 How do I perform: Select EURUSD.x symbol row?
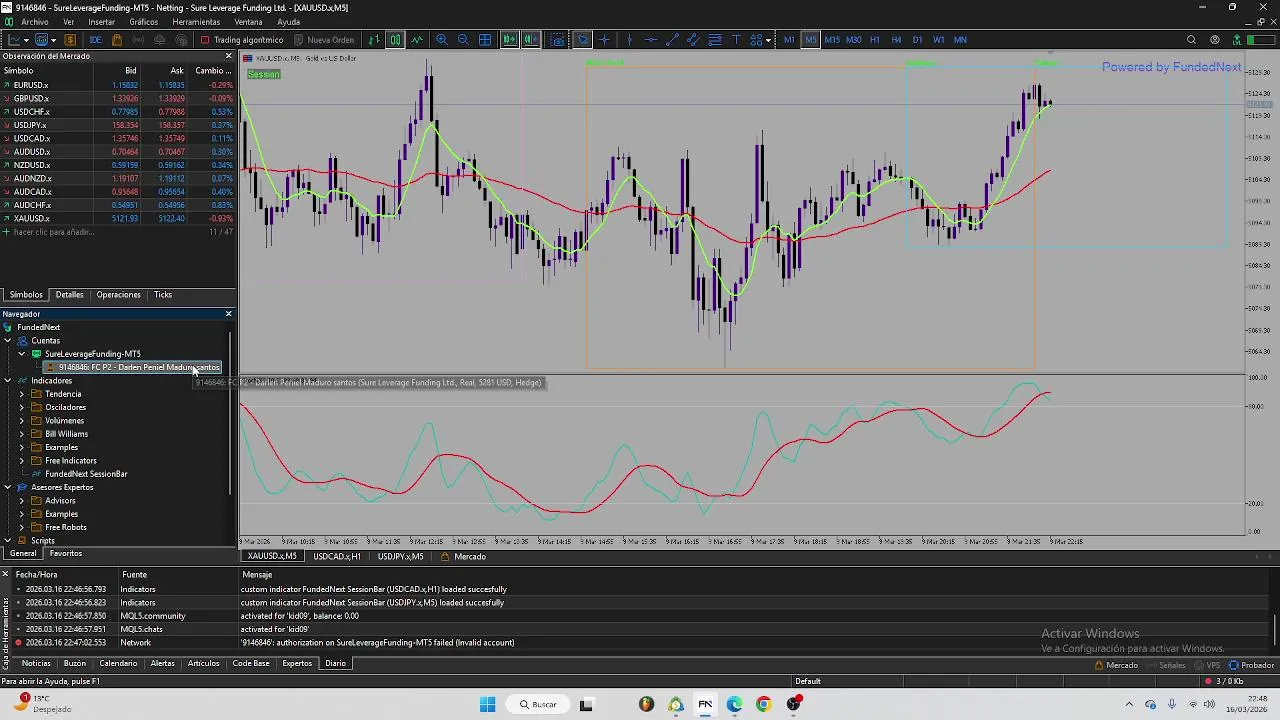pyautogui.click(x=118, y=85)
